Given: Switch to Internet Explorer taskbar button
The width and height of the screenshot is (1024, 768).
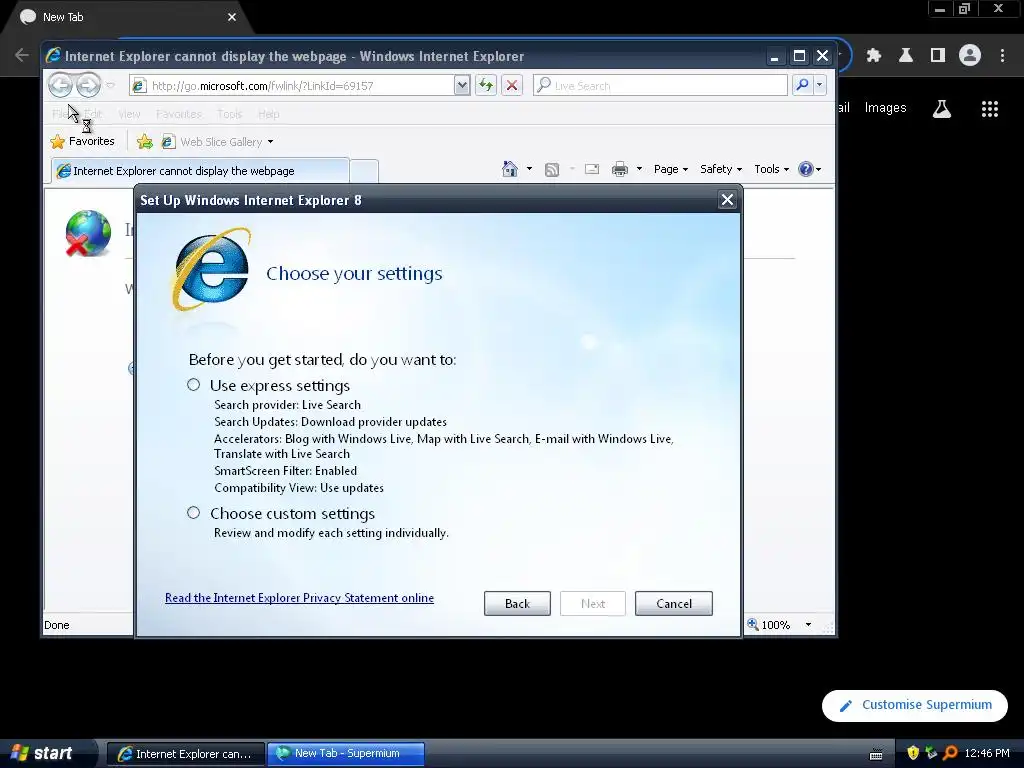Looking at the screenshot, I should [186, 754].
